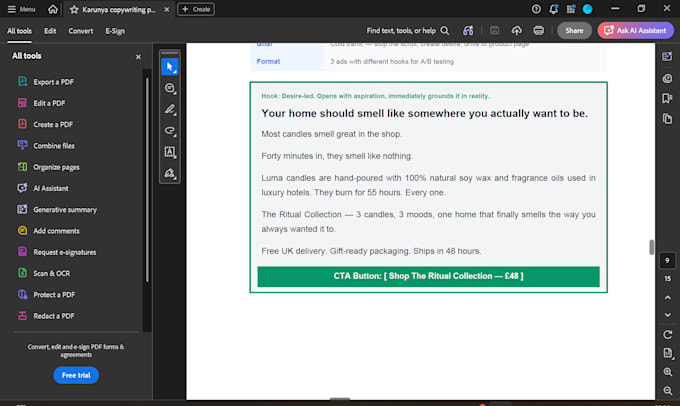Go to the Home icon
Viewport: 680px width, 406px height.
click(x=52, y=9)
